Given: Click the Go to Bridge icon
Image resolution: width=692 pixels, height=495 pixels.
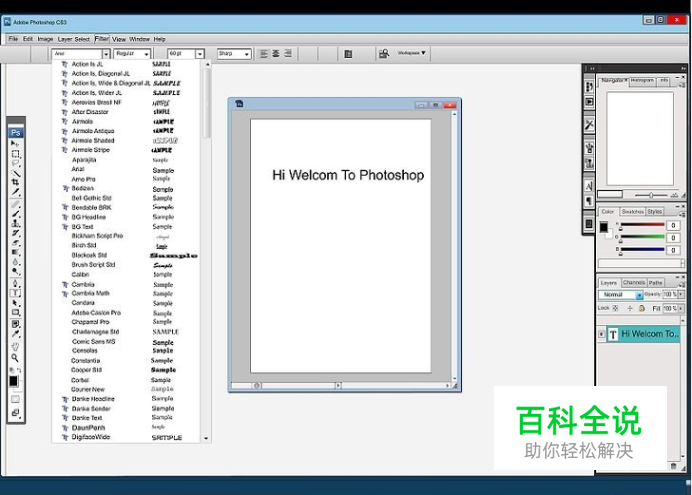Looking at the screenshot, I should coord(384,54).
